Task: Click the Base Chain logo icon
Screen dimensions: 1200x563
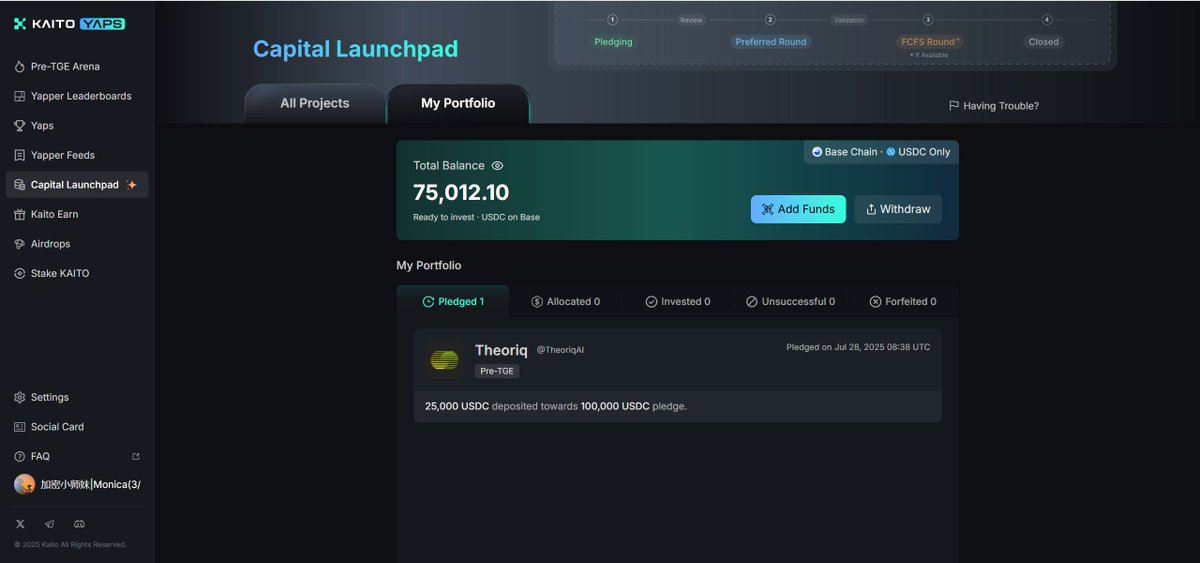Action: pyautogui.click(x=817, y=152)
